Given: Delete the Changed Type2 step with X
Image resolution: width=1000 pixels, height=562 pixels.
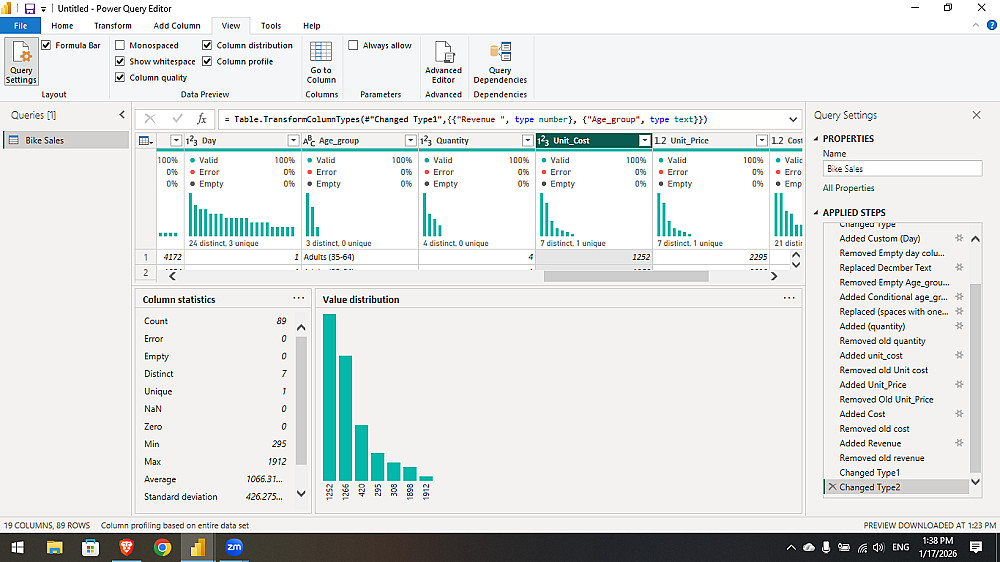Looking at the screenshot, I should pyautogui.click(x=832, y=487).
